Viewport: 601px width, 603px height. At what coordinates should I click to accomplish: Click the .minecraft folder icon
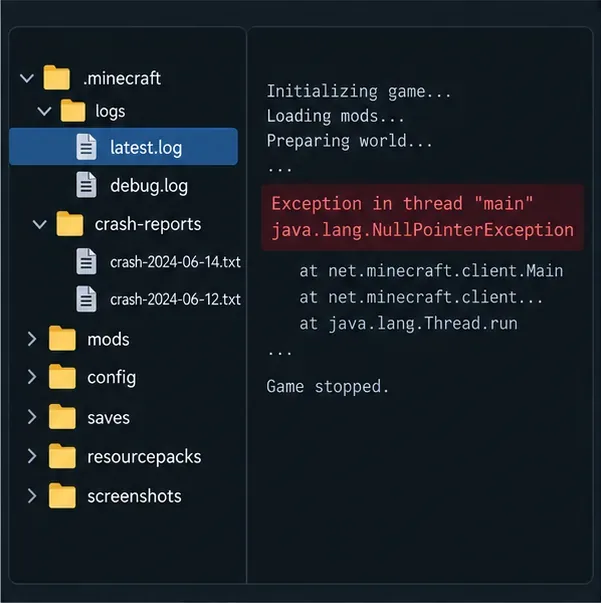click(x=57, y=78)
